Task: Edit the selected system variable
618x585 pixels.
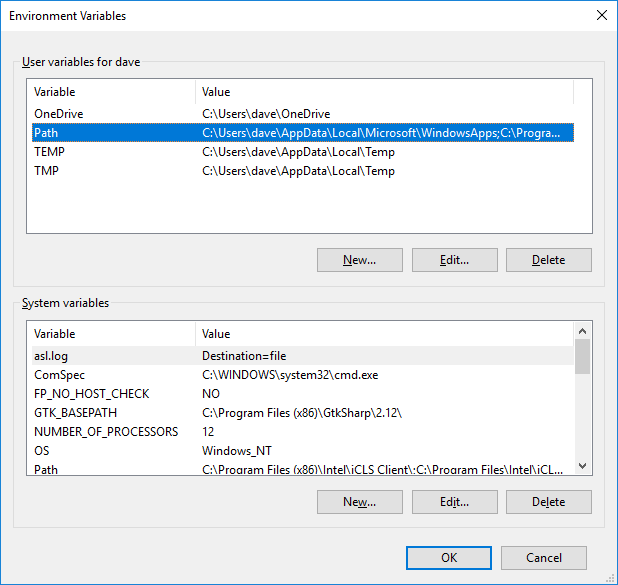Action: click(x=454, y=502)
